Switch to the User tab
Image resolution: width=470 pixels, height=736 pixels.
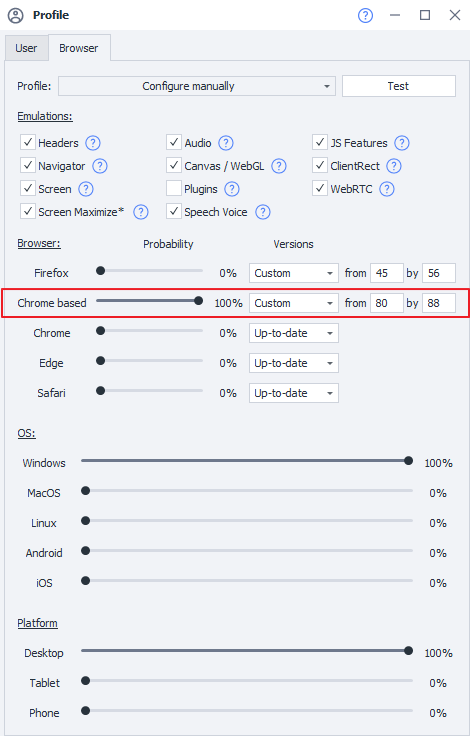pyautogui.click(x=26, y=48)
